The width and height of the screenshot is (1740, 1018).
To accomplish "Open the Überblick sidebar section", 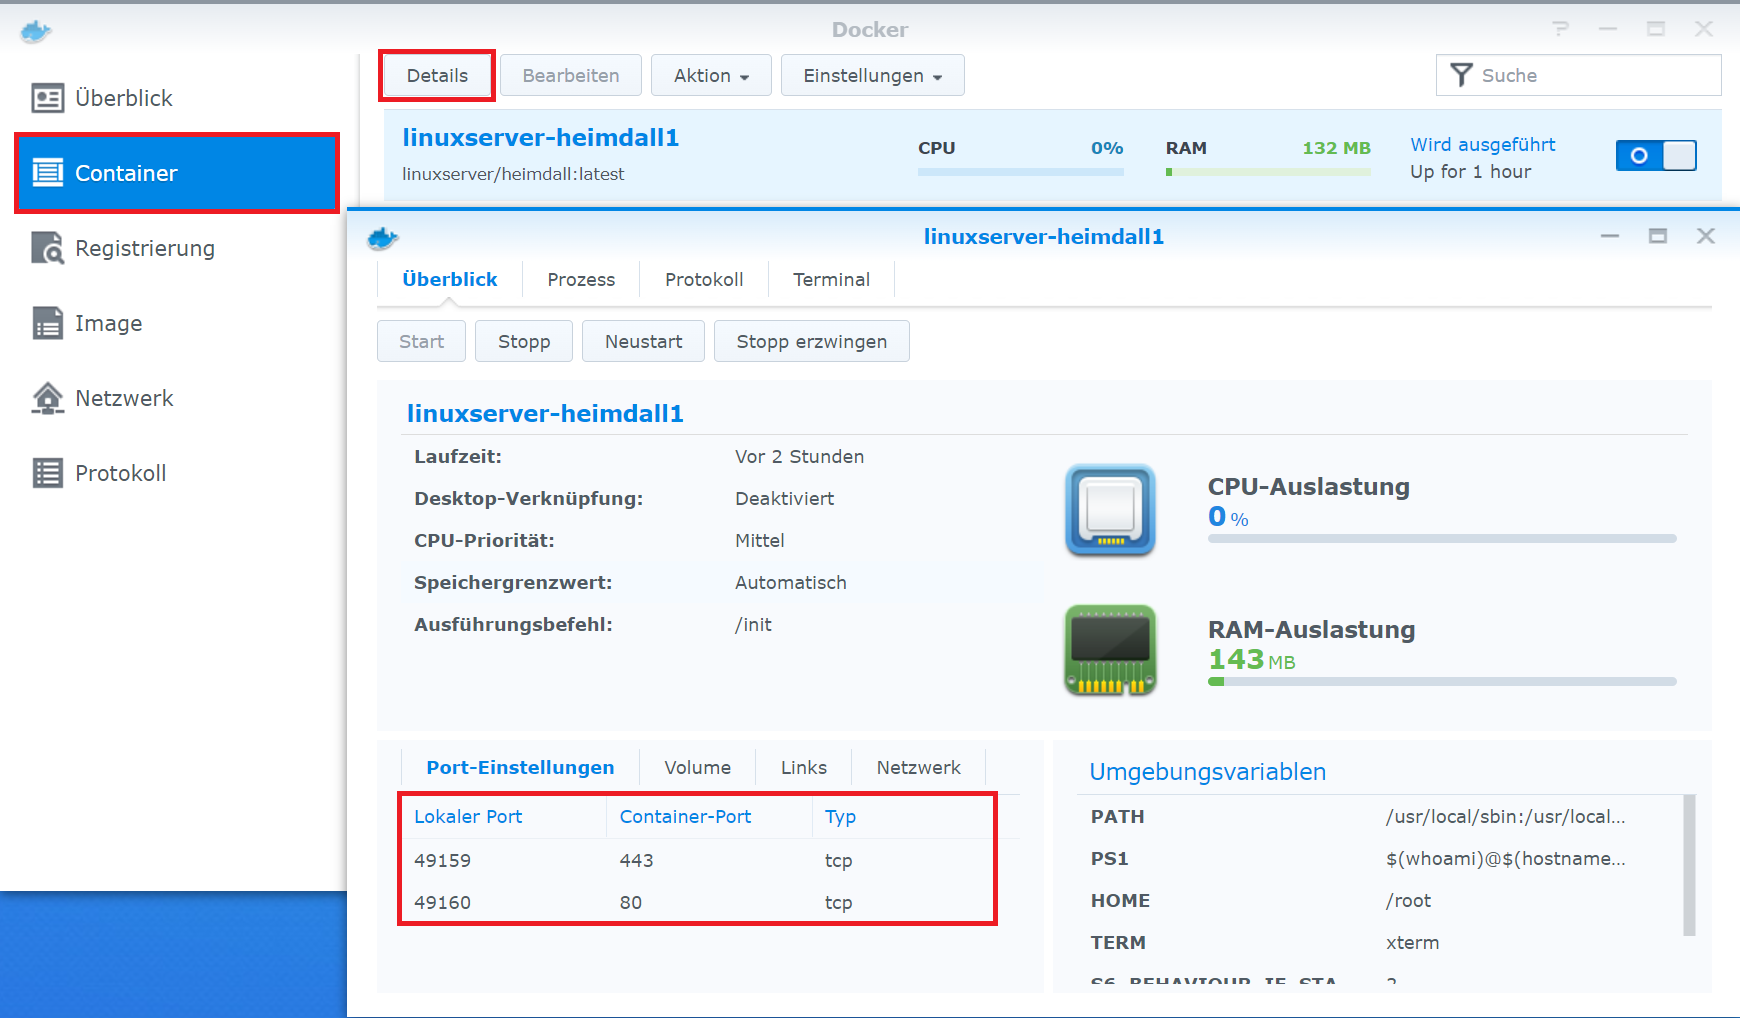I will point(126,97).
